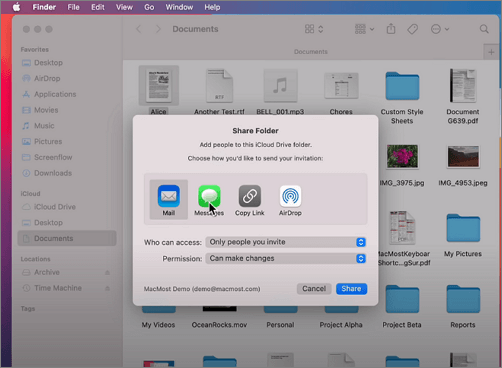The width and height of the screenshot is (502, 368).
Task: Go forward with the toolbar forward arrow
Action: click(158, 29)
